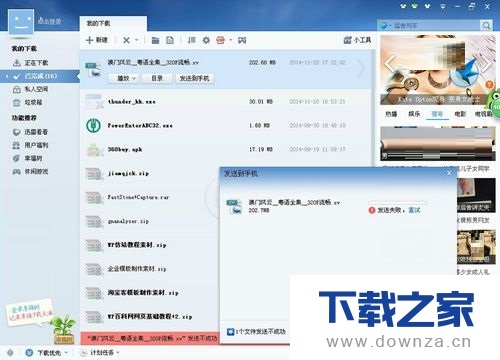Click the green PowerEnterABC32 file icon
This screenshot has width=500, height=360.
94,125
